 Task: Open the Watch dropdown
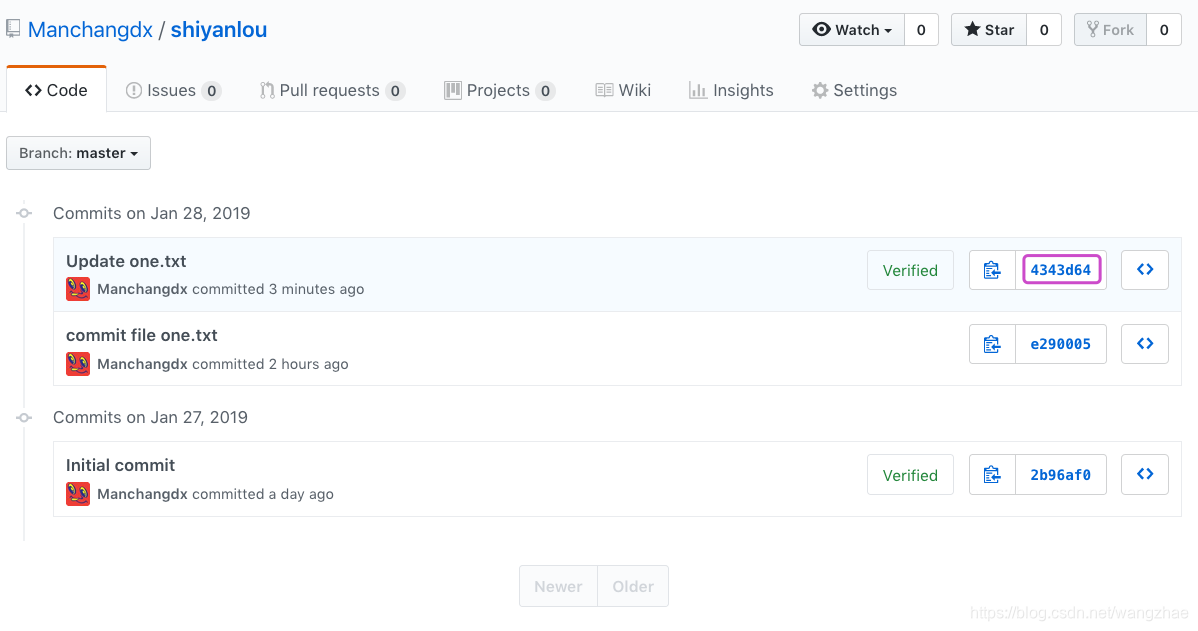pyautogui.click(x=852, y=30)
